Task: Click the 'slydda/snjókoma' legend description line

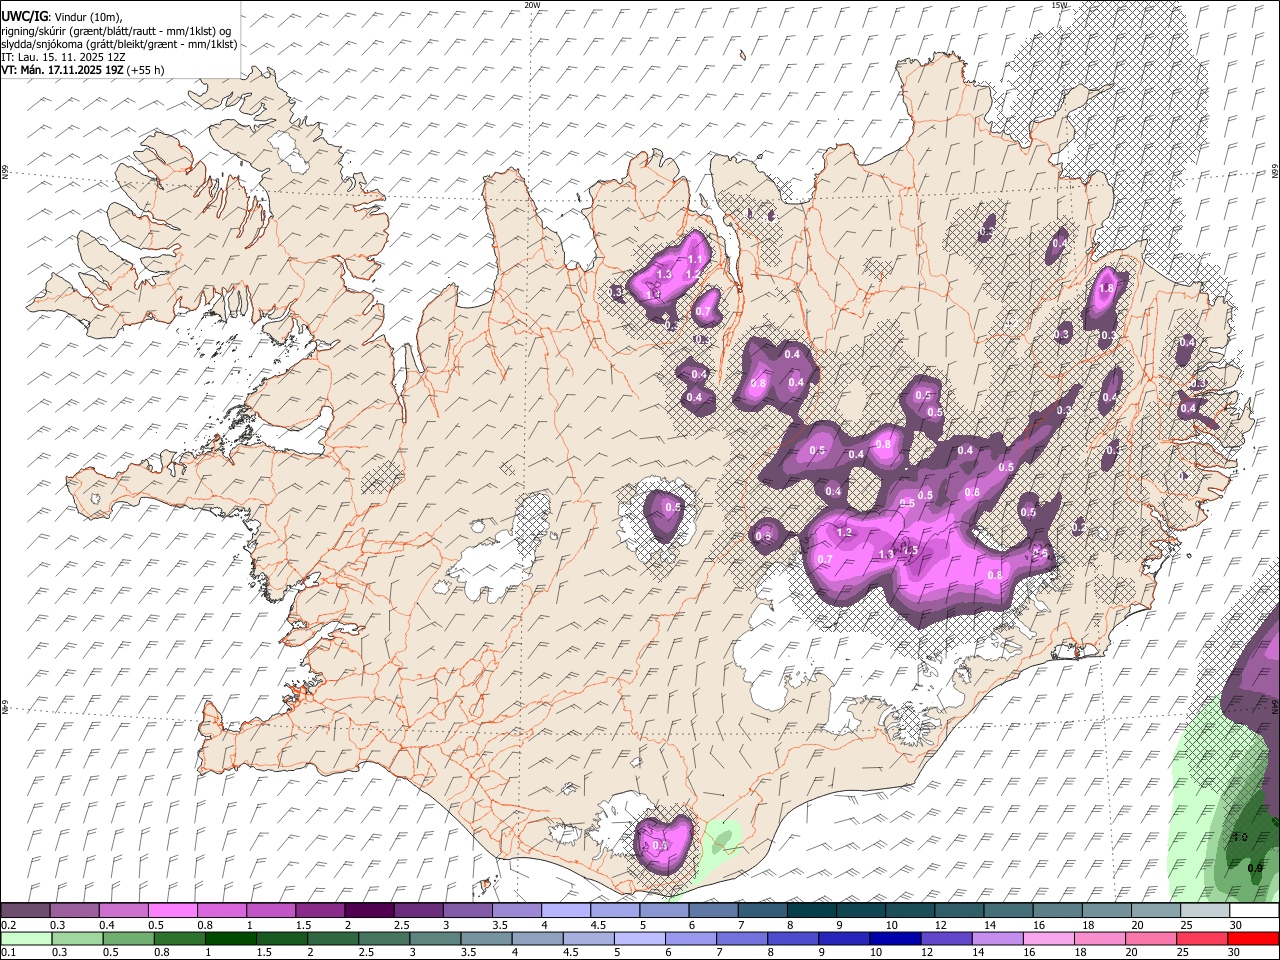Action: point(119,44)
